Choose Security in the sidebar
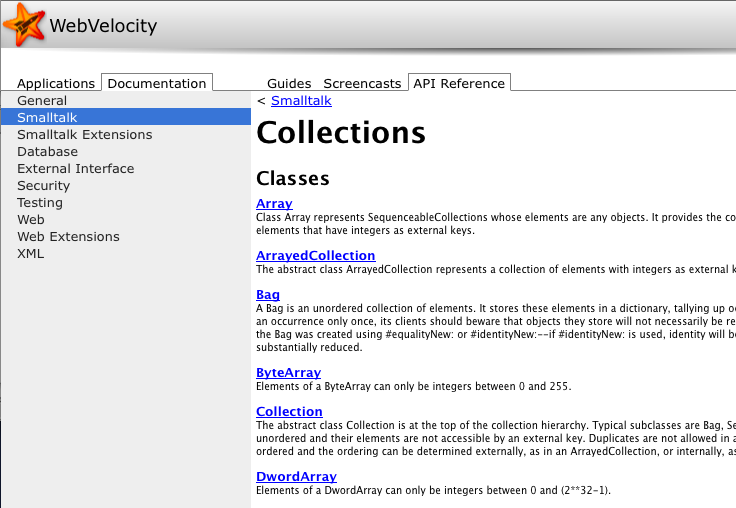Image resolution: width=736 pixels, height=508 pixels. pos(126,185)
